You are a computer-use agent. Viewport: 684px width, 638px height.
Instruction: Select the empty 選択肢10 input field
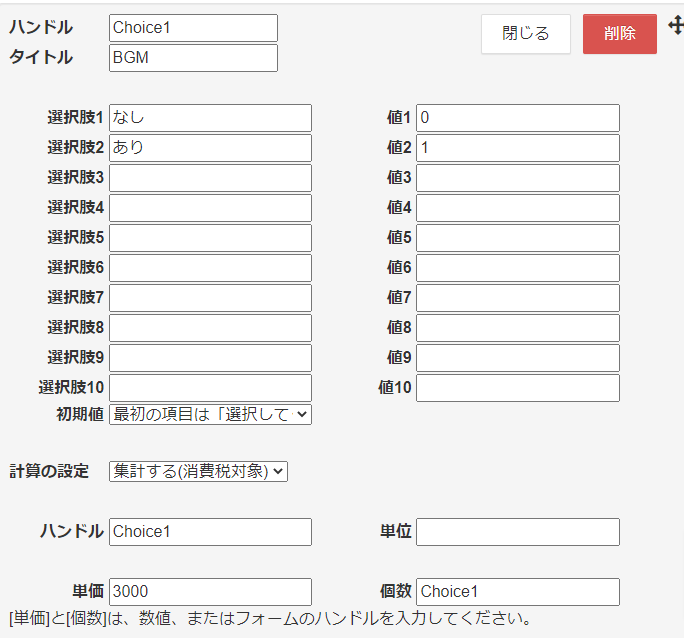210,388
